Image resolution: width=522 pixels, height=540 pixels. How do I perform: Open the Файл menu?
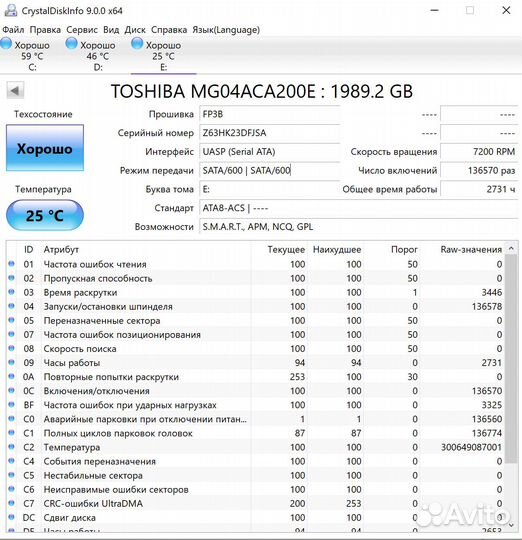(x=13, y=30)
